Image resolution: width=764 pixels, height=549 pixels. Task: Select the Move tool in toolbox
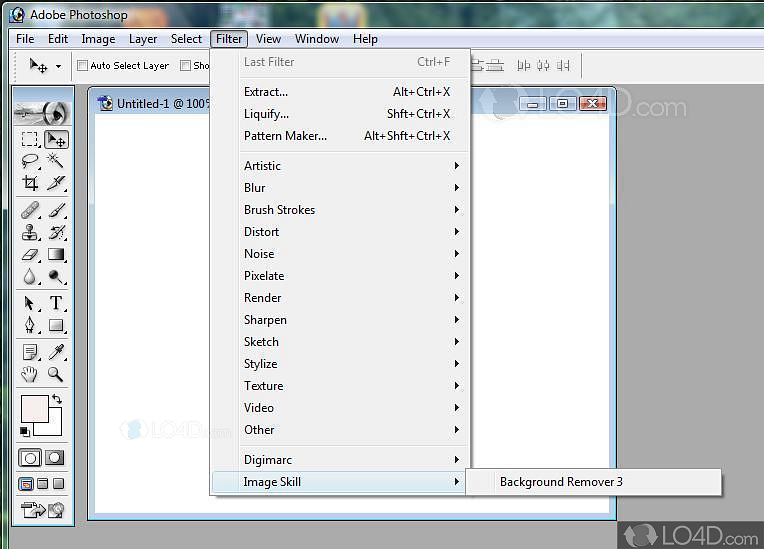[x=57, y=139]
